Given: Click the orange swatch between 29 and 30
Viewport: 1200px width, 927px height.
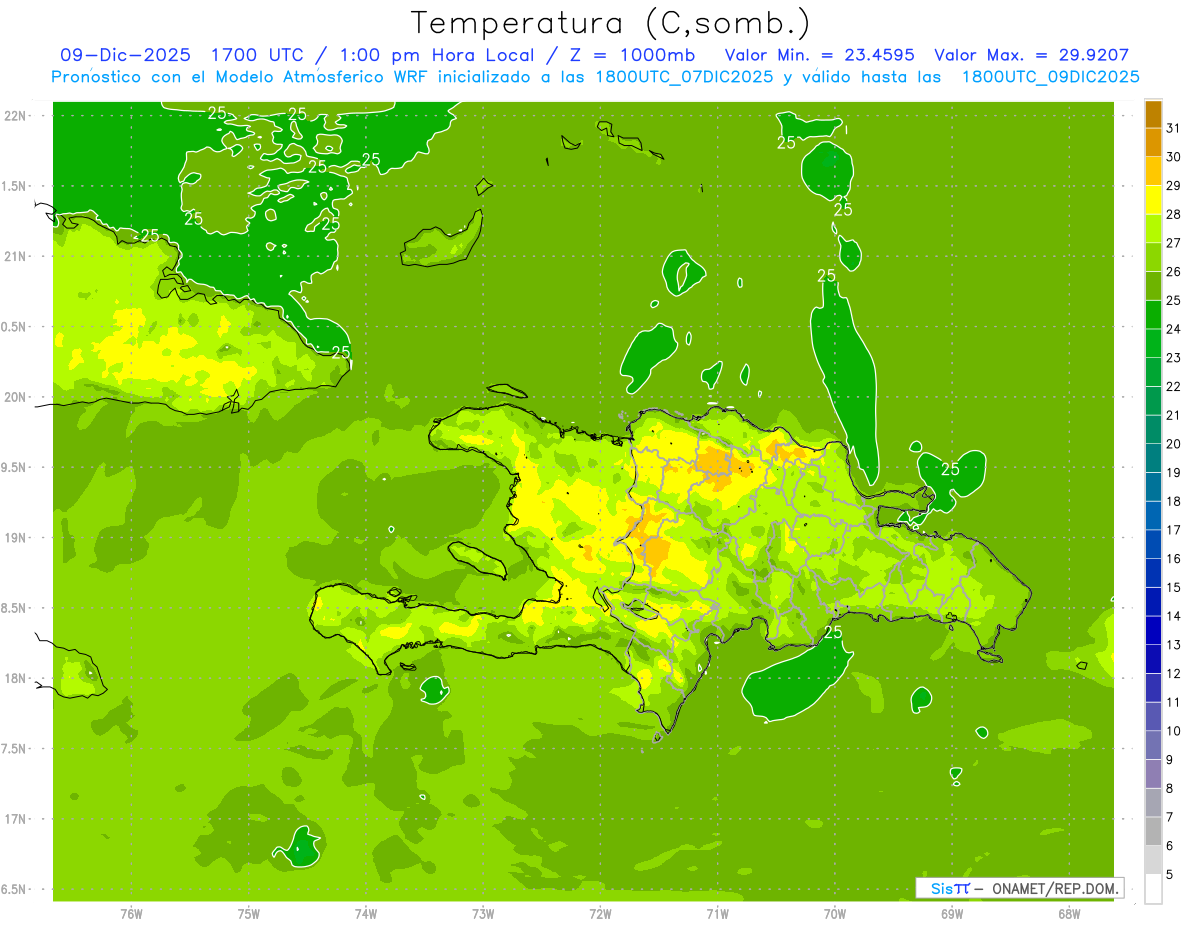Looking at the screenshot, I should tap(1153, 171).
